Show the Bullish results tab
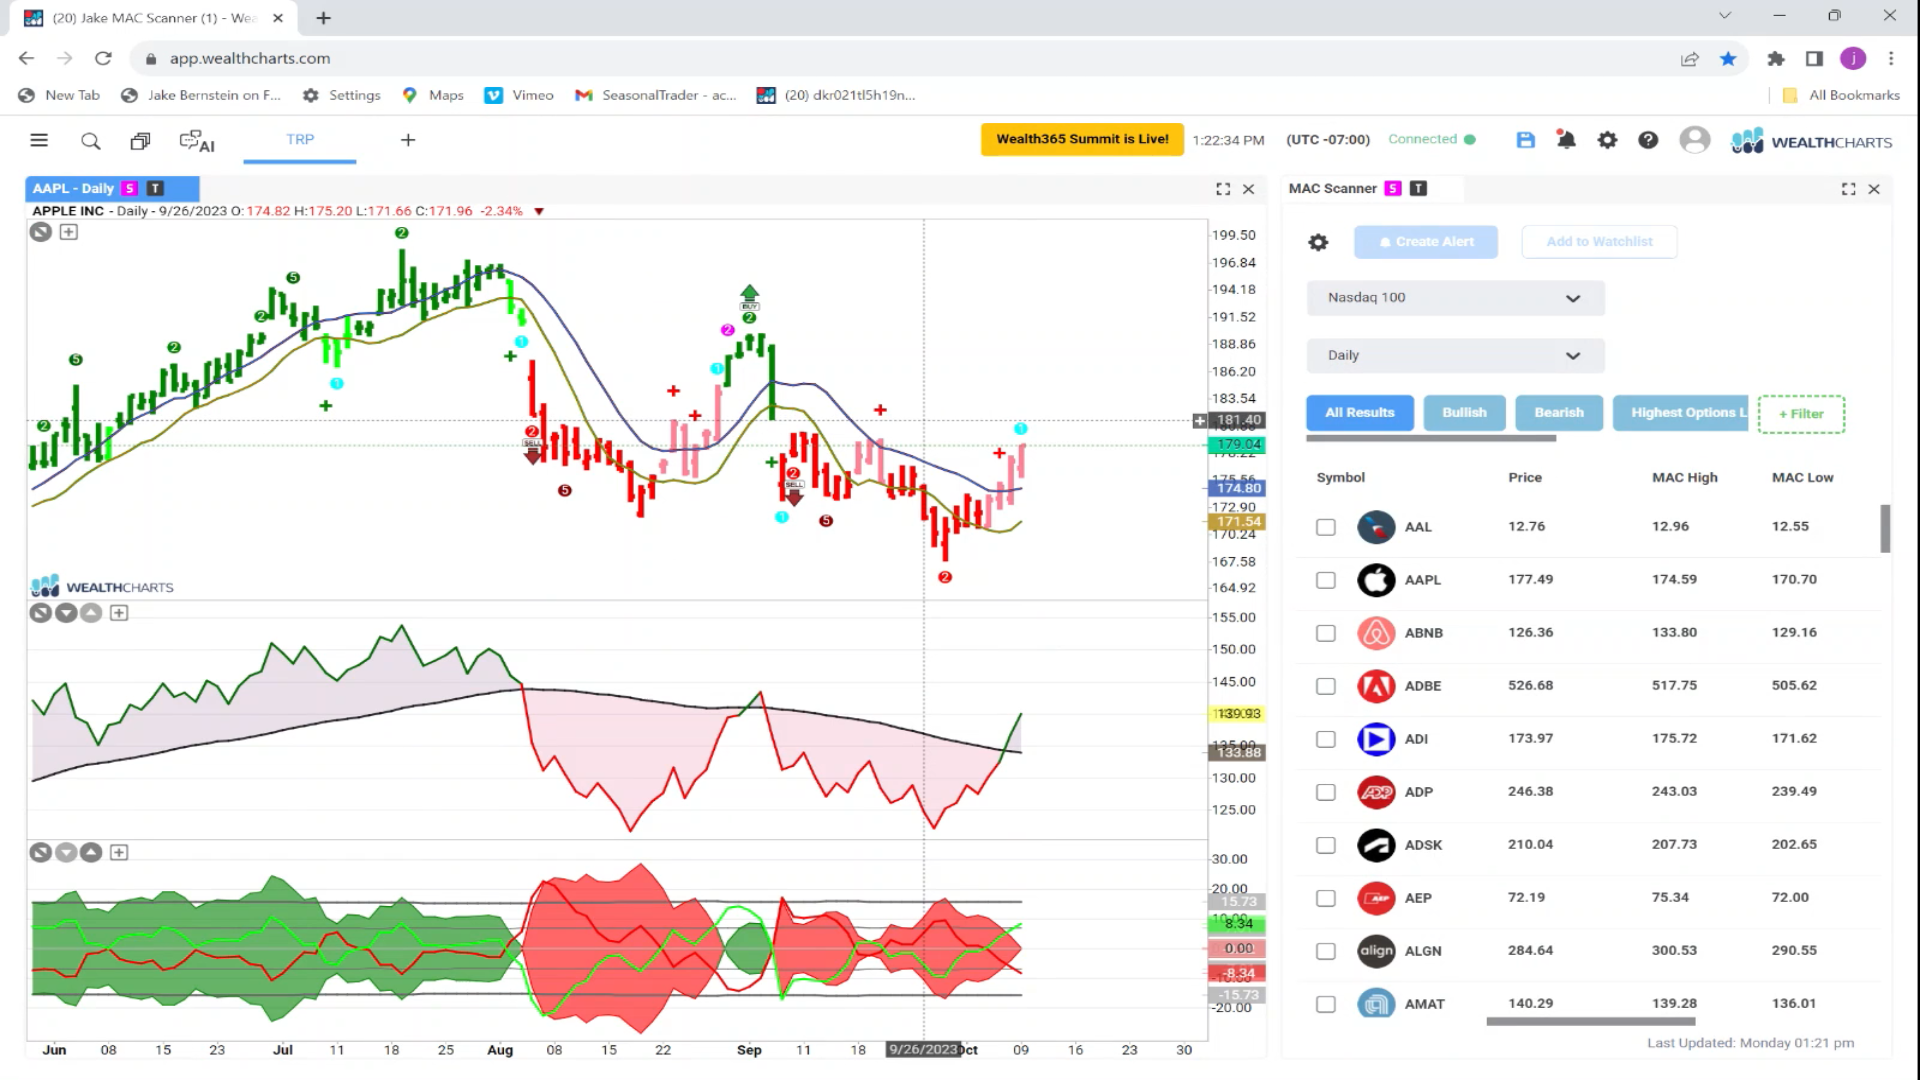The height and width of the screenshot is (1080, 1920). 1464,413
